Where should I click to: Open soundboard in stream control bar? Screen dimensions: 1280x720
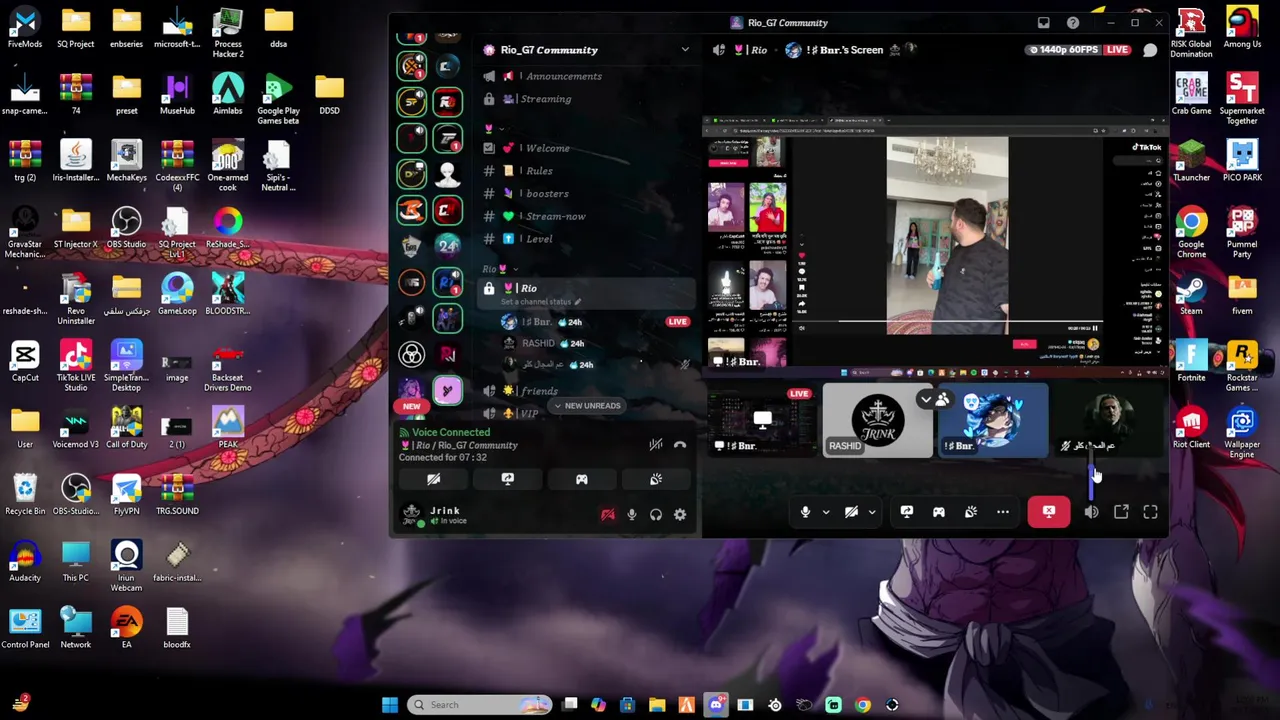(x=971, y=512)
